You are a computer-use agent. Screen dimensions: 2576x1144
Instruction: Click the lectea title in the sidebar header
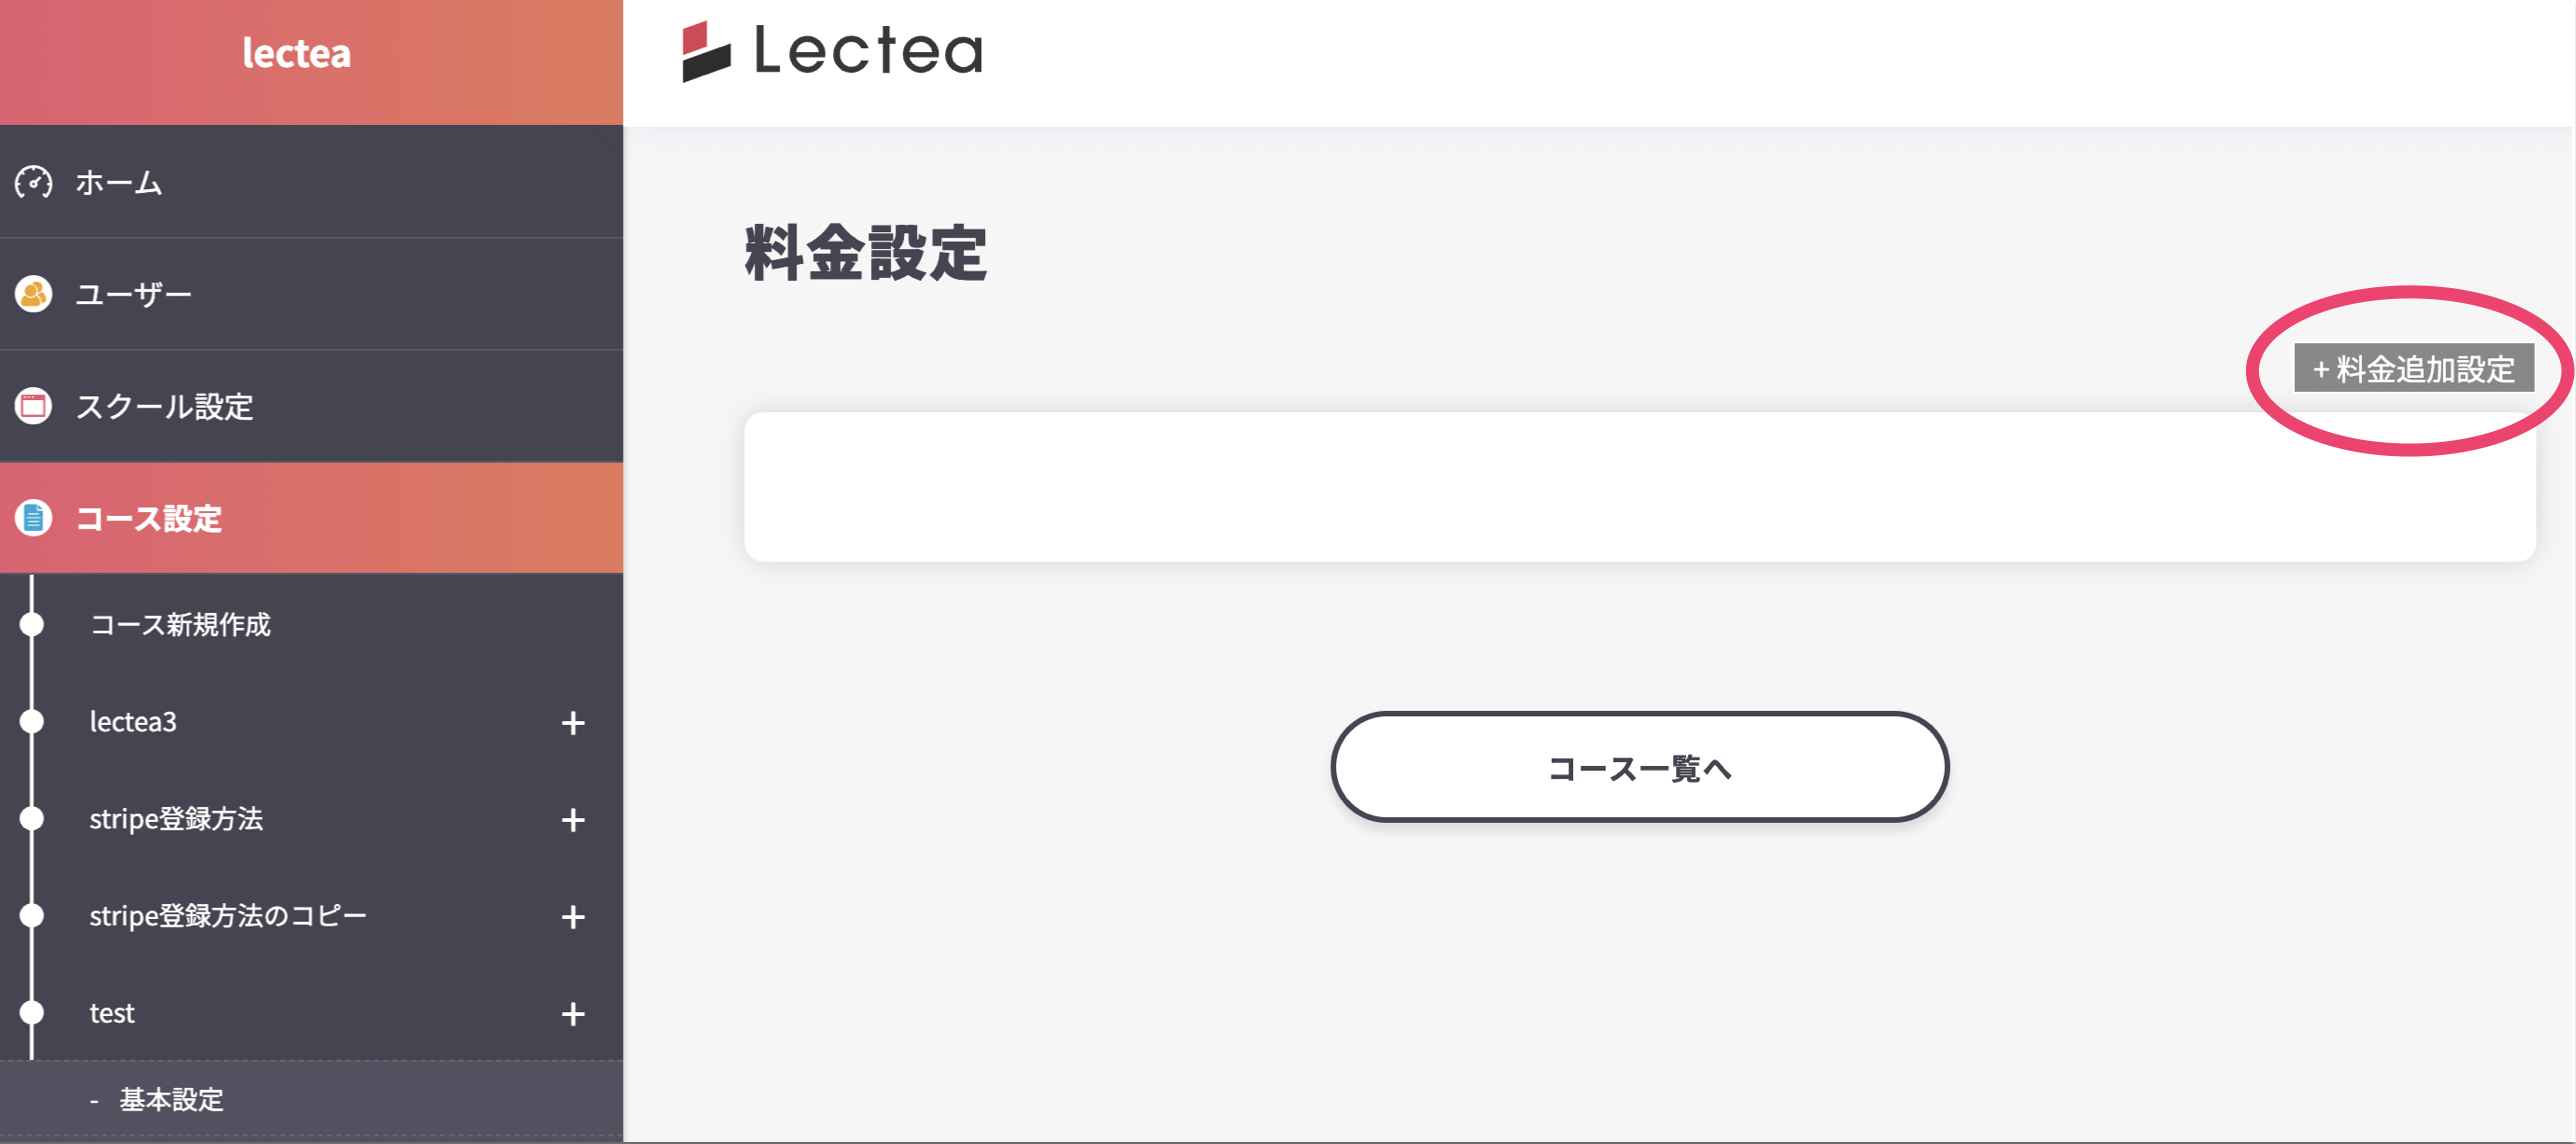click(x=295, y=53)
